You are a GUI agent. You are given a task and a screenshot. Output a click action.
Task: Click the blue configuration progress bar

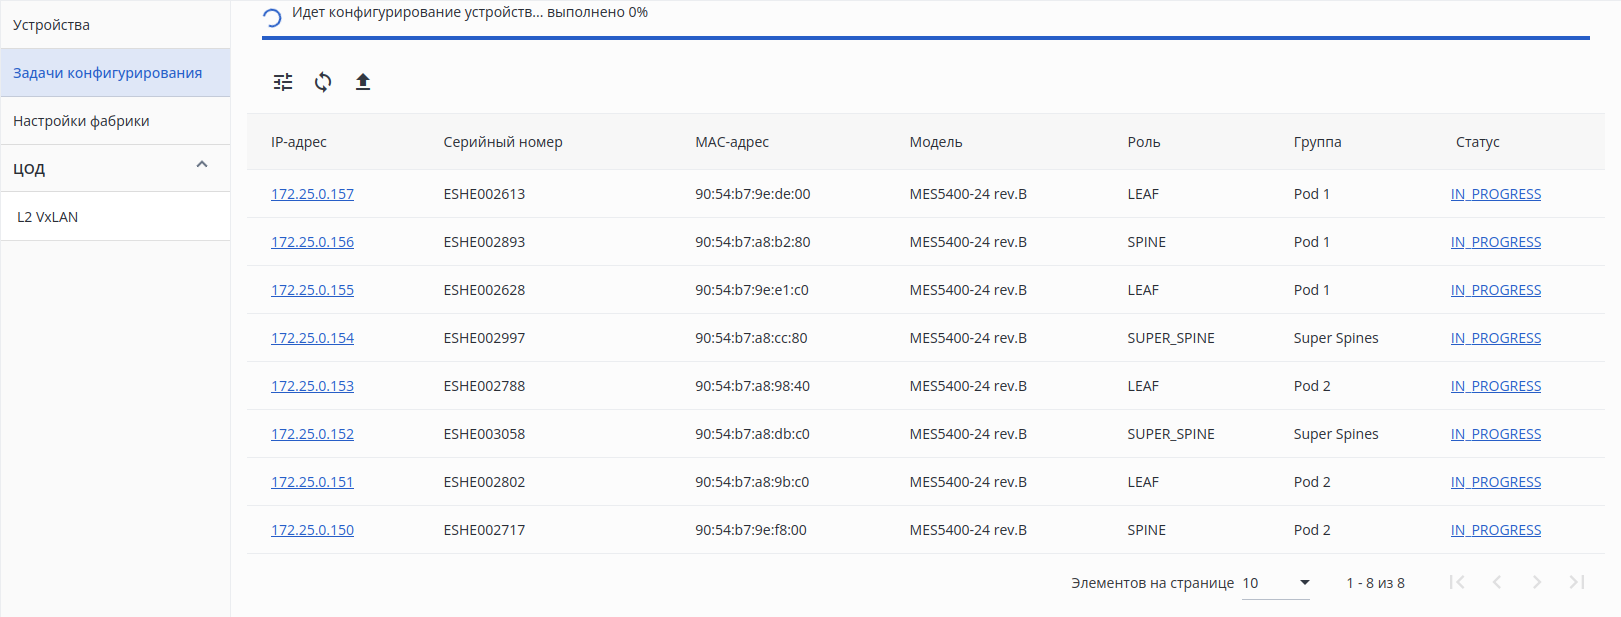pyautogui.click(x=925, y=38)
